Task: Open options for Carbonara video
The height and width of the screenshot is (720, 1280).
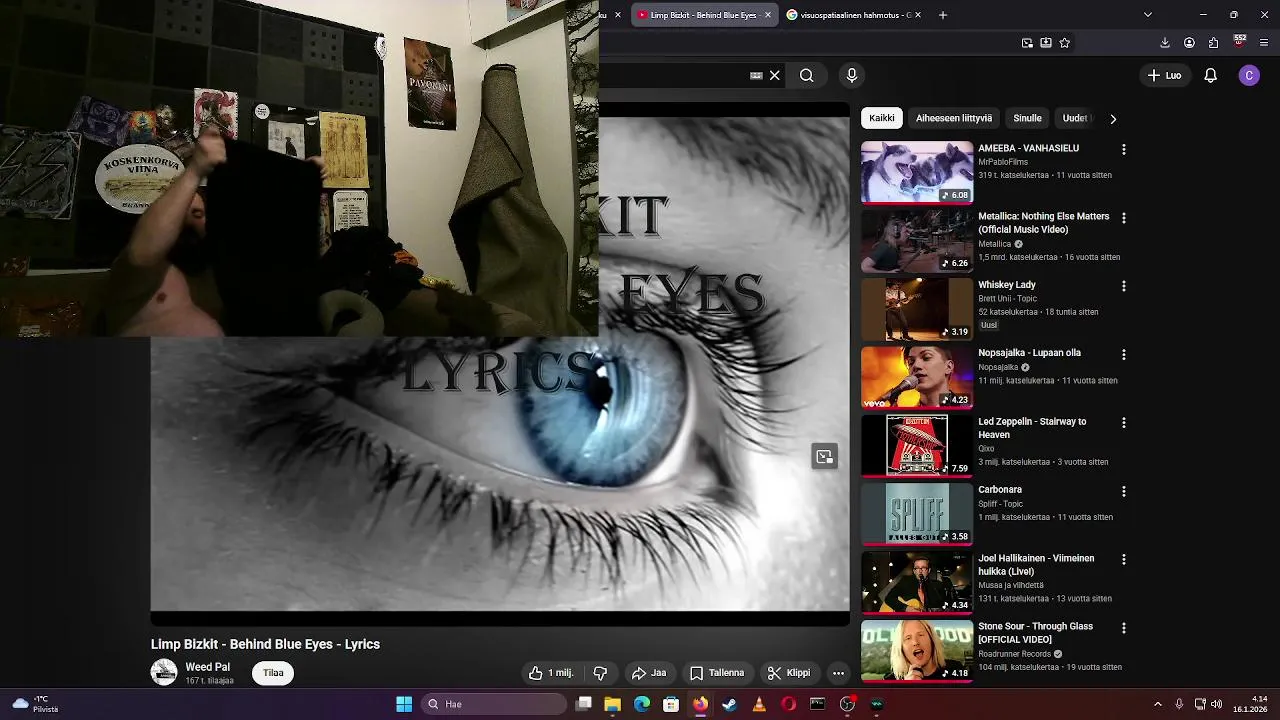Action: click(x=1123, y=491)
